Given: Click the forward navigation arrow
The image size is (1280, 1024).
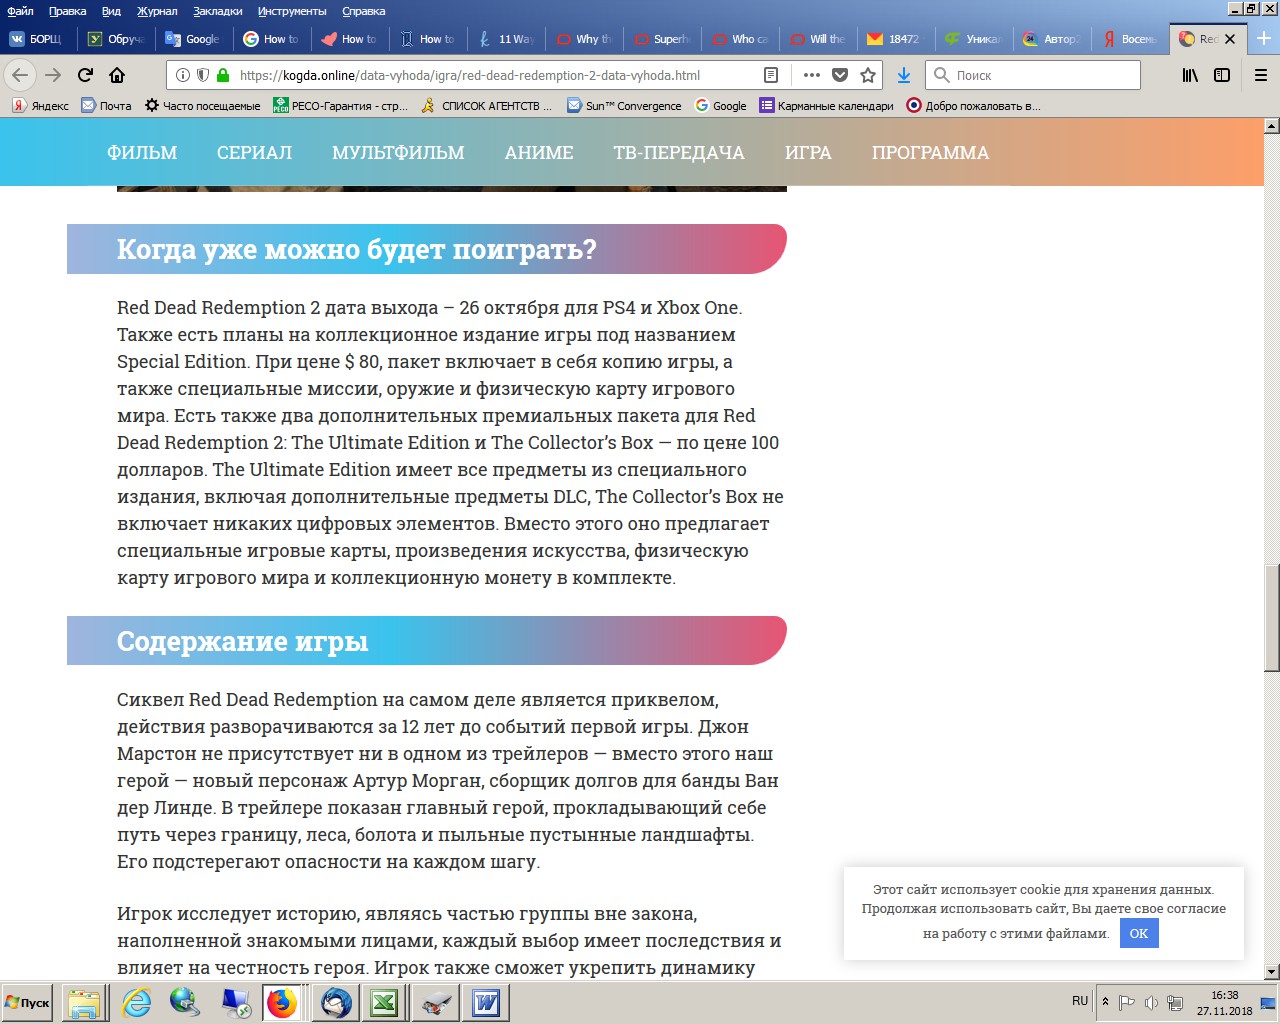Looking at the screenshot, I should click(53, 75).
